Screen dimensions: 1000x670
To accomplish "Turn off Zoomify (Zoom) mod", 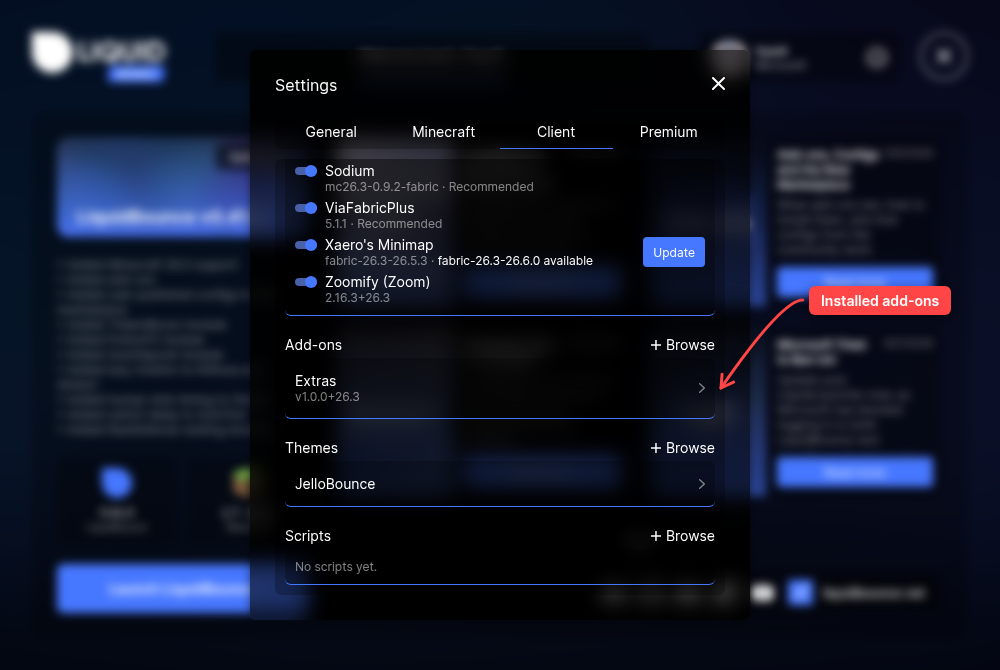I will pos(306,282).
